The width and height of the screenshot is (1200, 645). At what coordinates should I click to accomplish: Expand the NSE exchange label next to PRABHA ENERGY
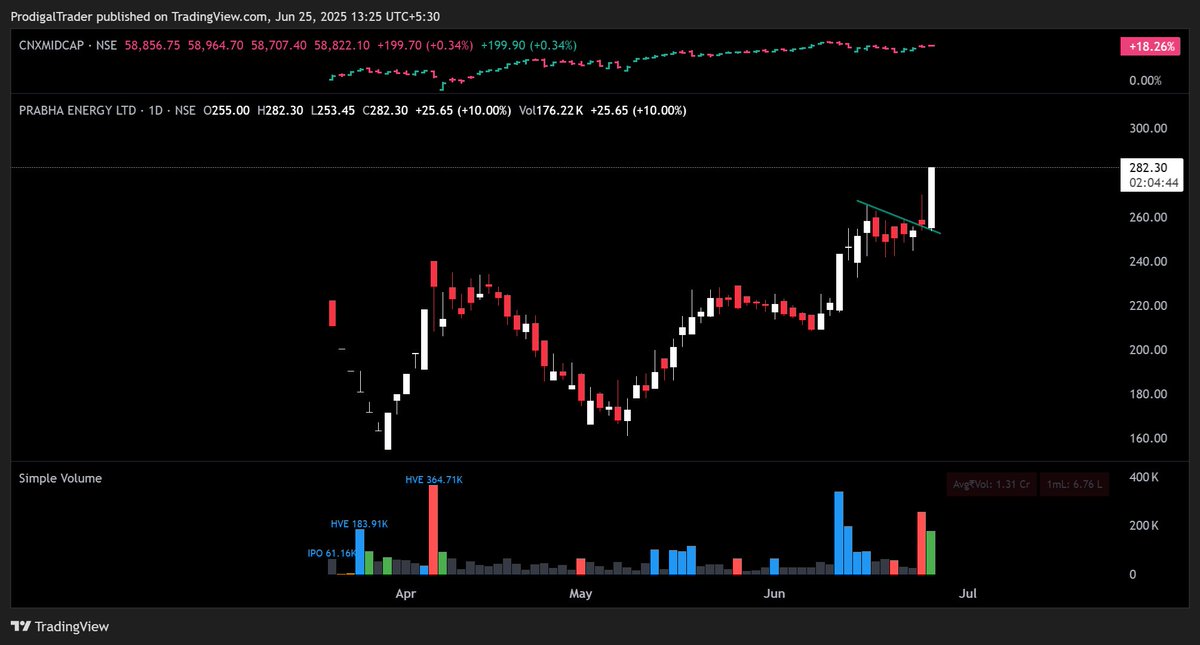tap(186, 110)
